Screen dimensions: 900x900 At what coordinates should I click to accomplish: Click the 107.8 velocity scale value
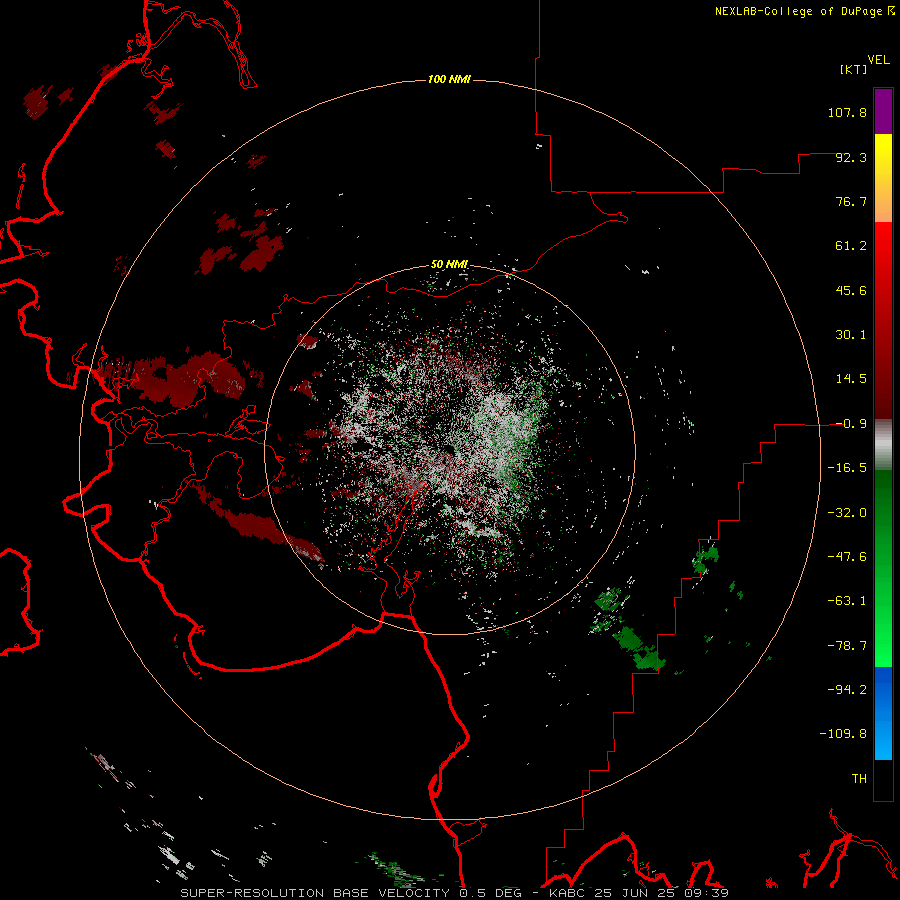pyautogui.click(x=847, y=112)
